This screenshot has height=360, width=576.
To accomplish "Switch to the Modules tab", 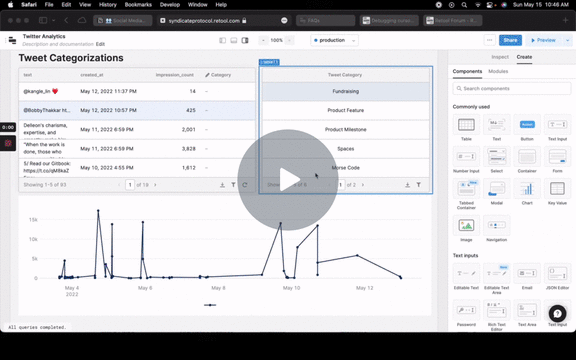I will tap(498, 71).
